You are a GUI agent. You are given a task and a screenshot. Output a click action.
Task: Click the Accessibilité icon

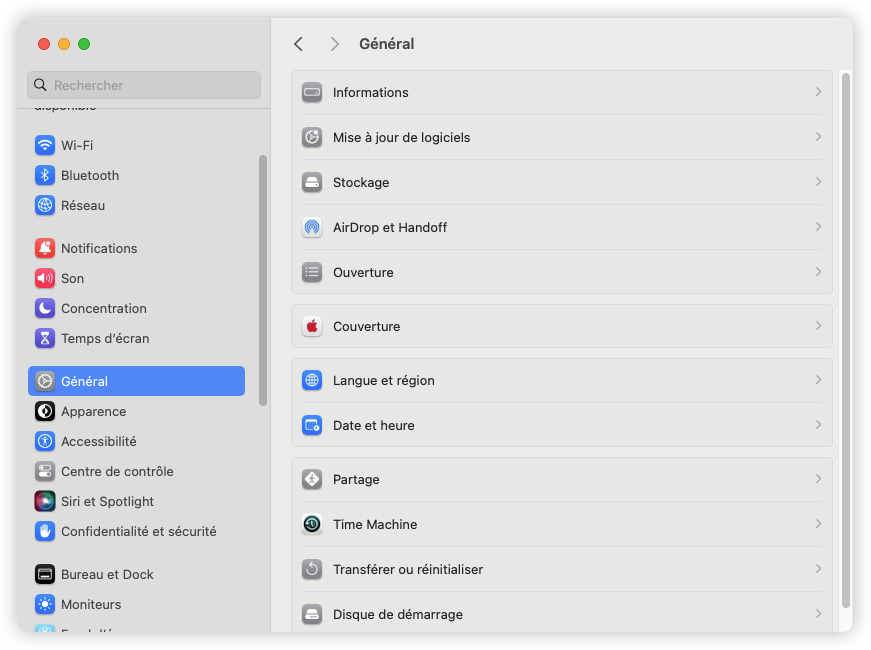[45, 441]
